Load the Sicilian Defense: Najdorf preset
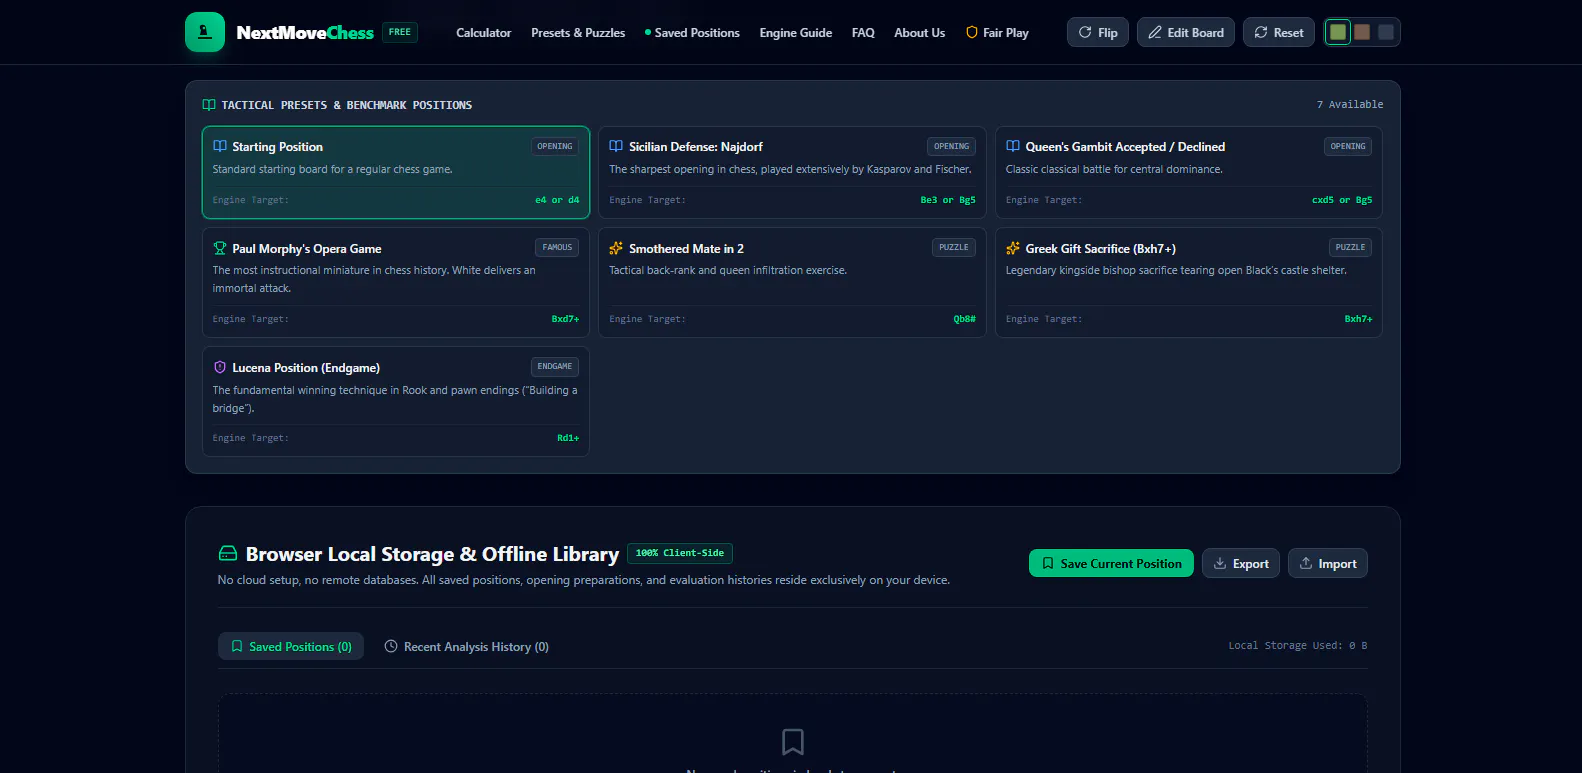1582x773 pixels. coord(792,172)
